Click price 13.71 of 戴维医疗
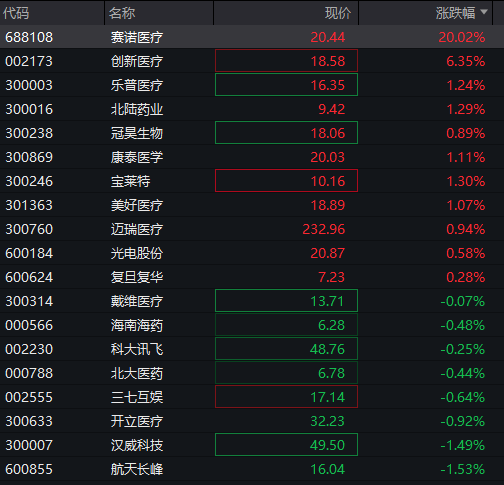 (x=327, y=301)
